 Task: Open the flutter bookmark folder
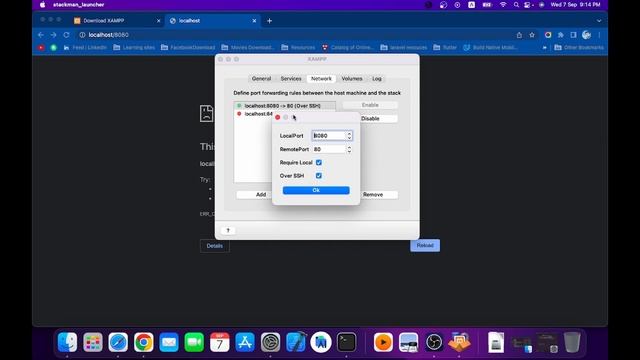pyautogui.click(x=445, y=48)
